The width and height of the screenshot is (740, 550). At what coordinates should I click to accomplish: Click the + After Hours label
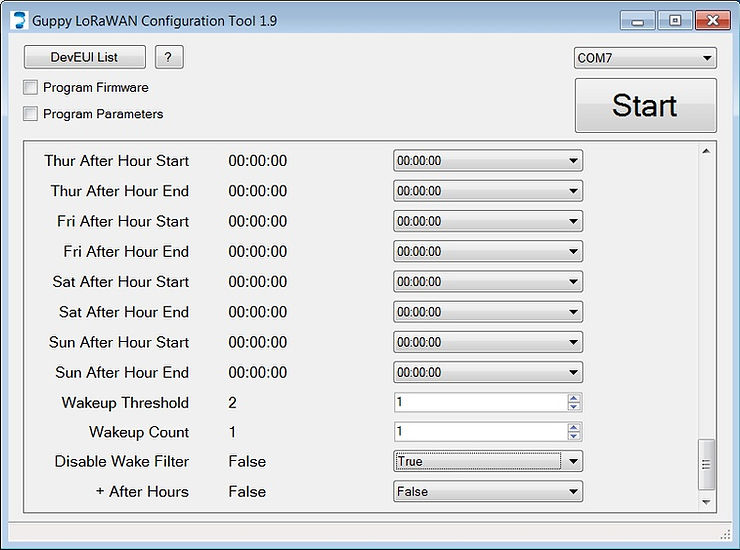click(142, 491)
